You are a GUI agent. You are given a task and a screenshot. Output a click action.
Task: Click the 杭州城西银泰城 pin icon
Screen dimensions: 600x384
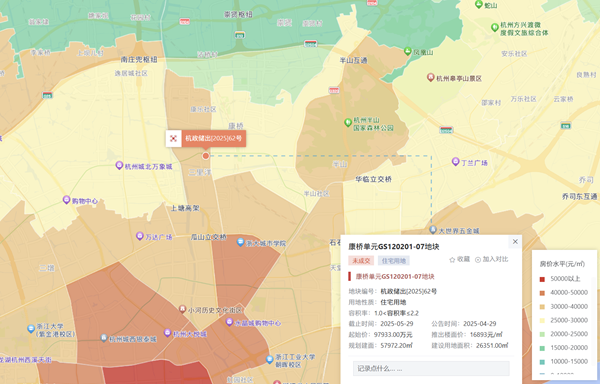coord(104,338)
